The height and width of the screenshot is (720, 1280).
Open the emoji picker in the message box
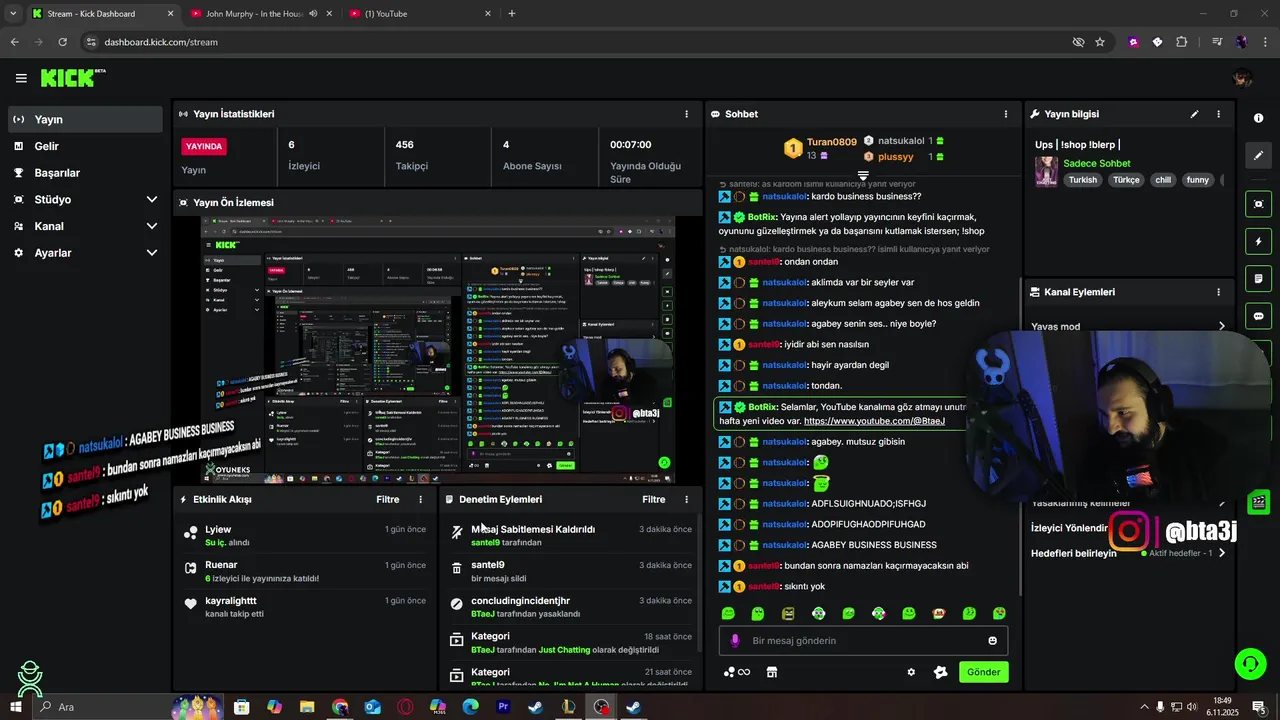coord(992,641)
